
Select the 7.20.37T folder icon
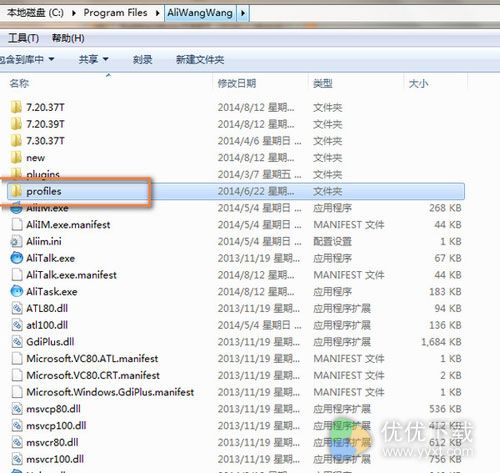pos(16,107)
